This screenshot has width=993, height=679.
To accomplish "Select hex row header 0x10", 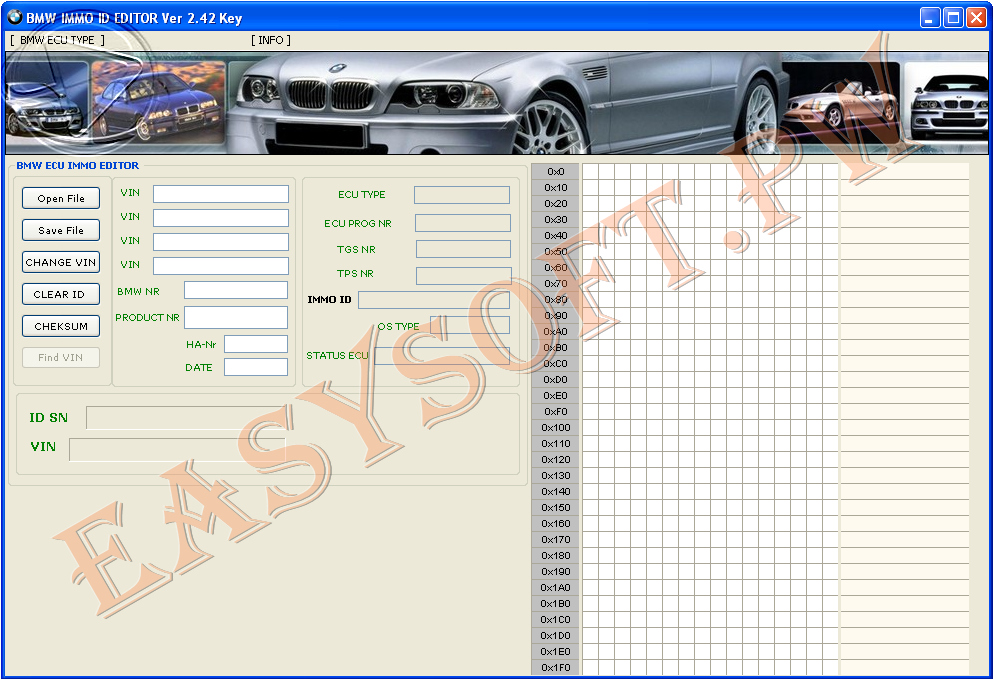I will coord(555,187).
